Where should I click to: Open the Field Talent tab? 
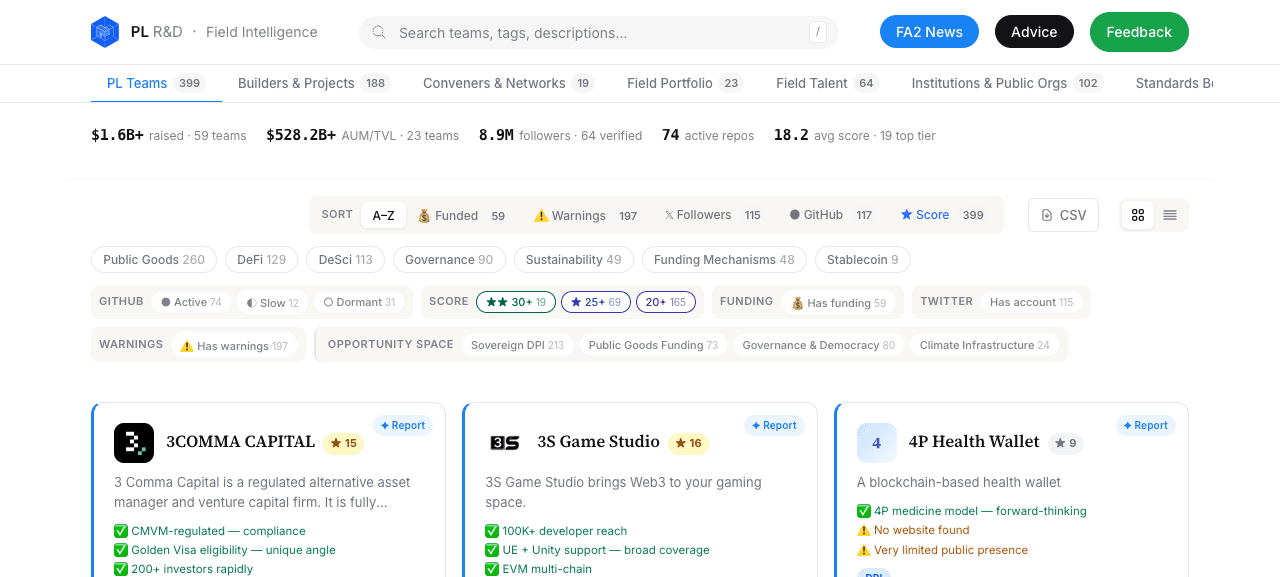pos(827,83)
